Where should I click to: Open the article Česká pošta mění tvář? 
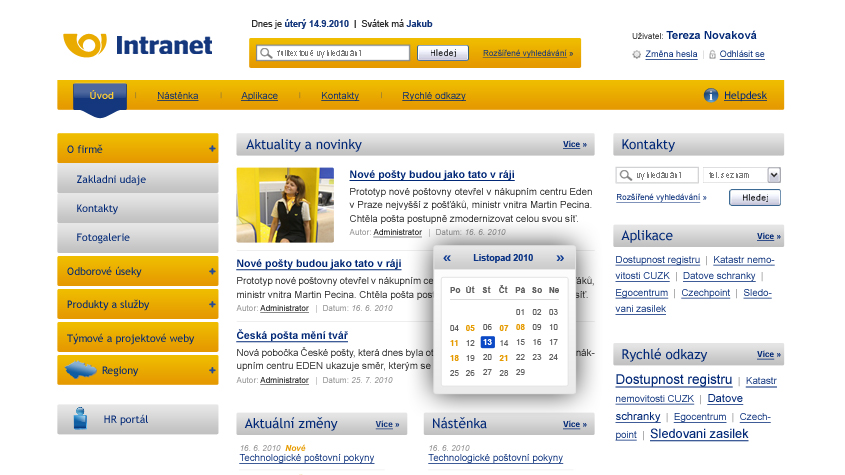292,335
